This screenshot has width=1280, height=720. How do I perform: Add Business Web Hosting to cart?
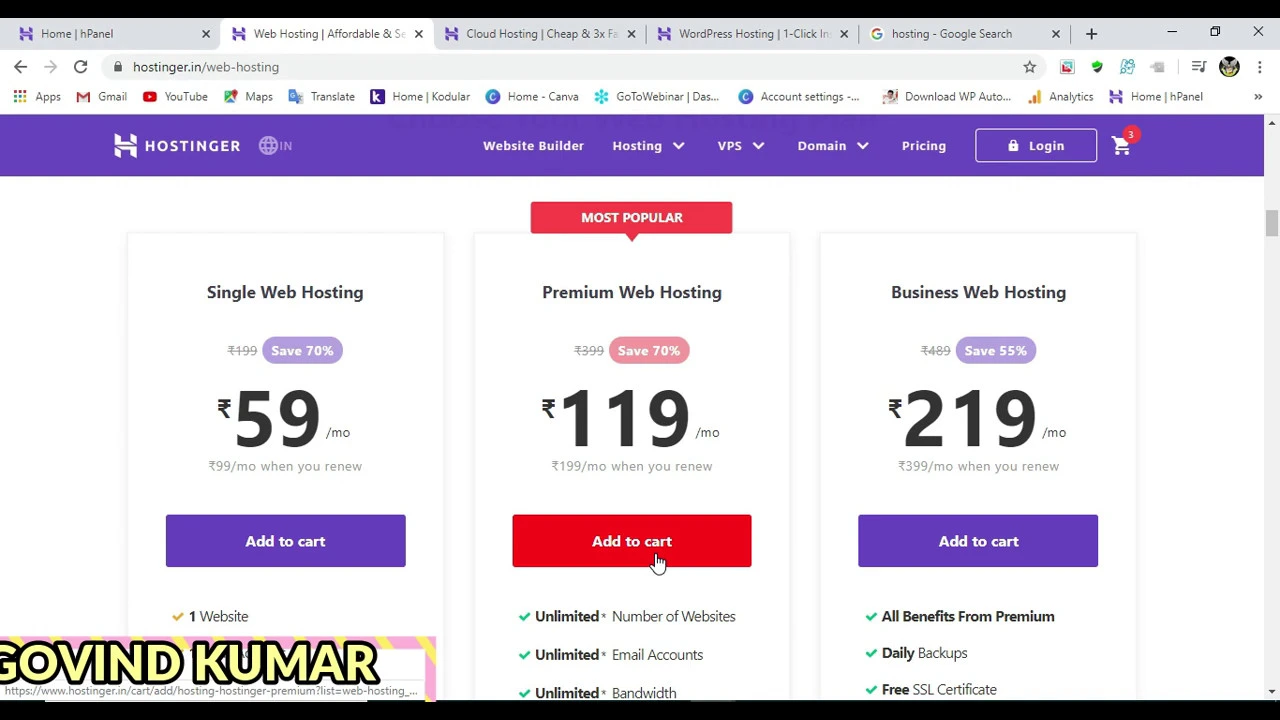pyautogui.click(x=978, y=541)
